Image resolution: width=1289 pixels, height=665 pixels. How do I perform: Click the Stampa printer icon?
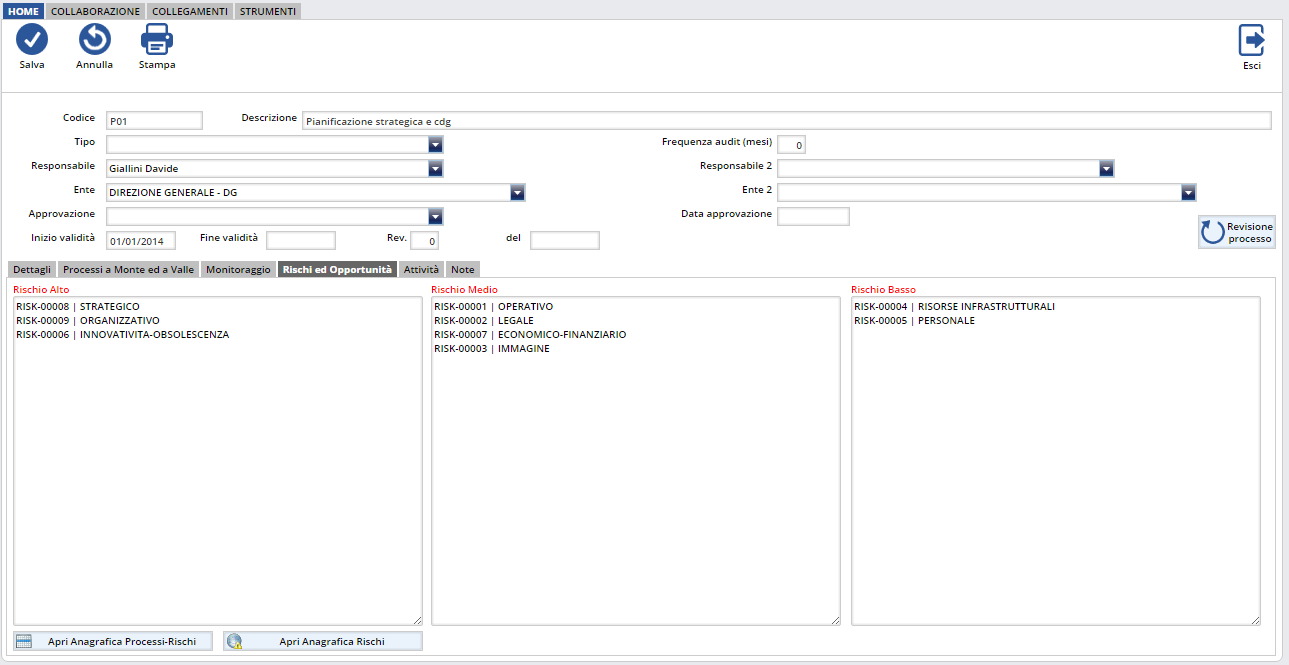[157, 40]
